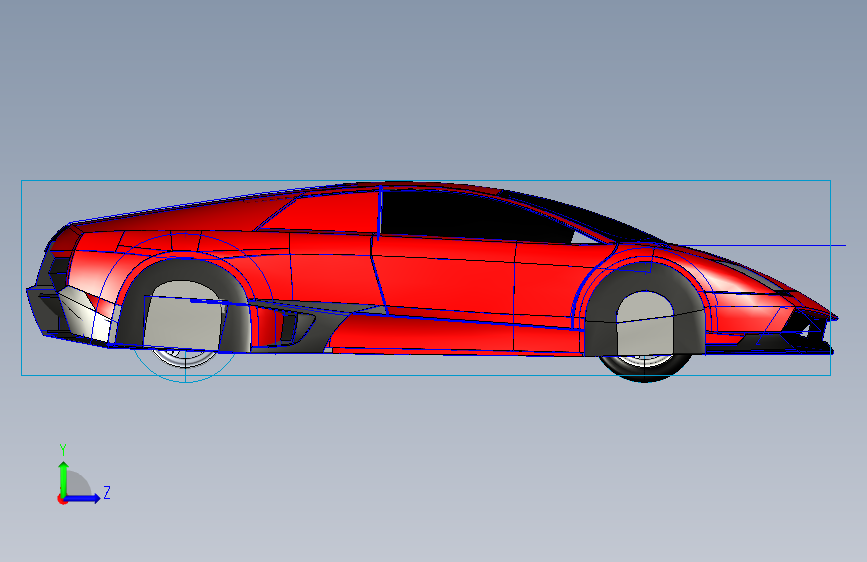
Task: Click the blue Z axis arrow on triad
Action: 83,498
